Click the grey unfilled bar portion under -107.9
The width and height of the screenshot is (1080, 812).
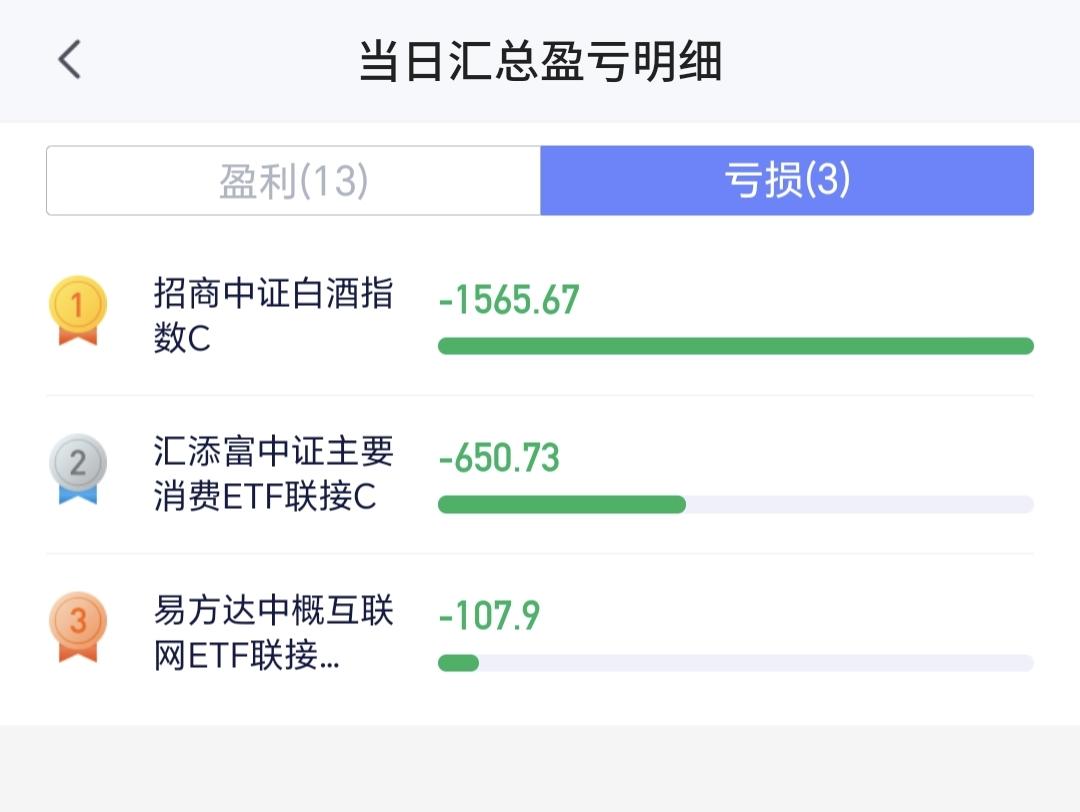tap(756, 663)
